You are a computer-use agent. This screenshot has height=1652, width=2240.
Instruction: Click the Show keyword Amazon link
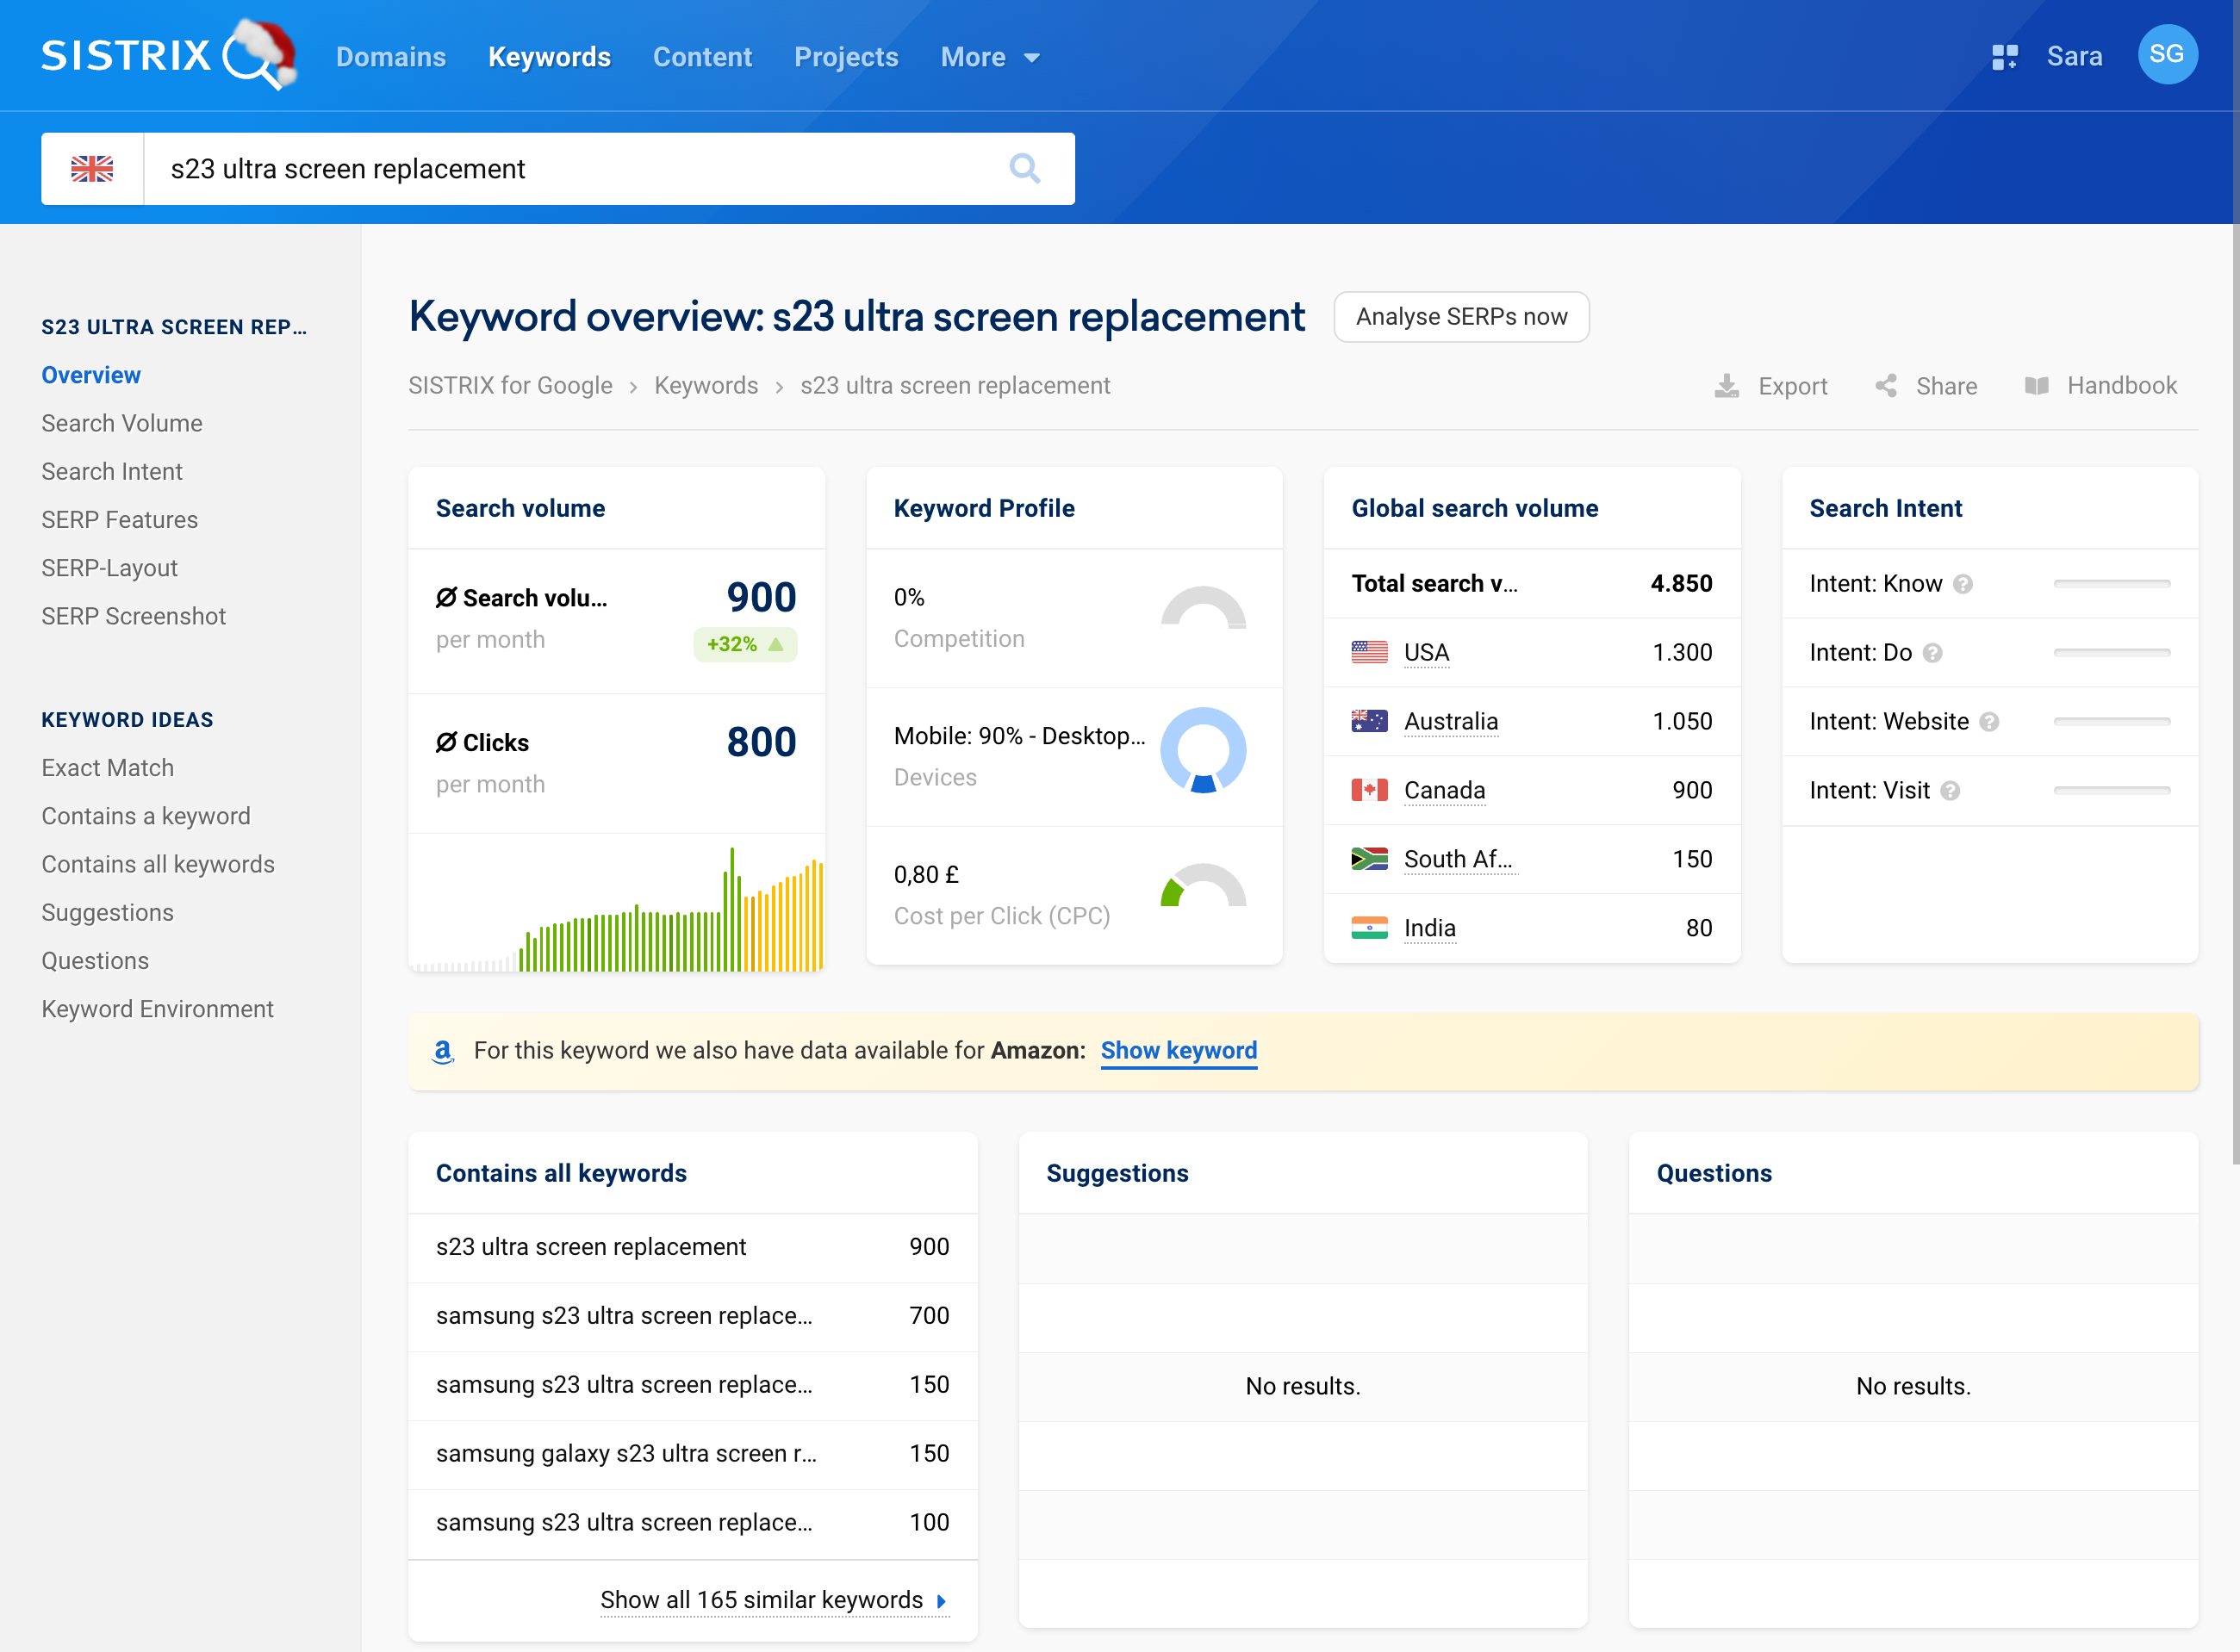pyautogui.click(x=1178, y=1050)
